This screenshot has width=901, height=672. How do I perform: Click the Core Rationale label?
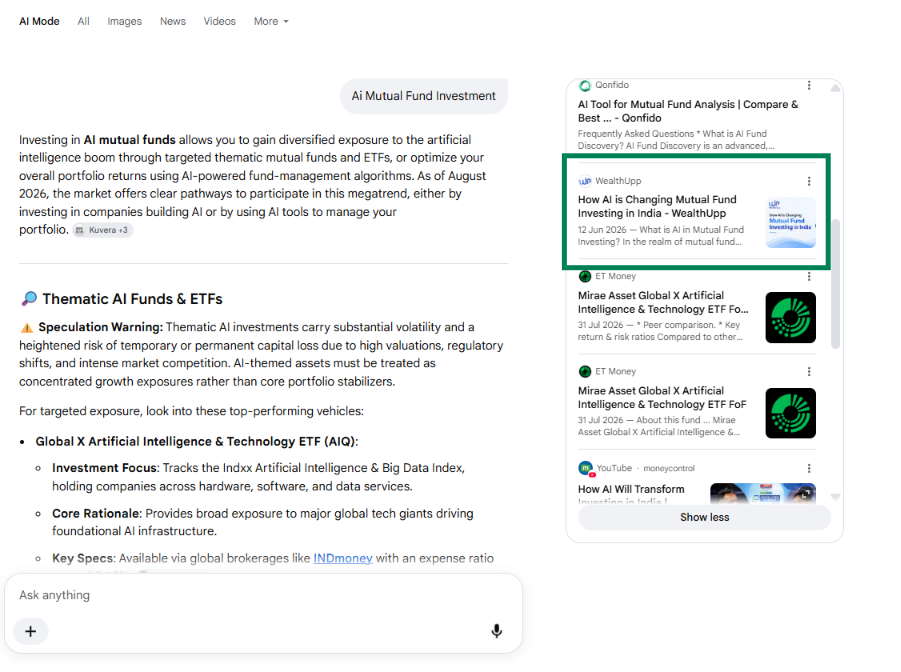pos(97,513)
